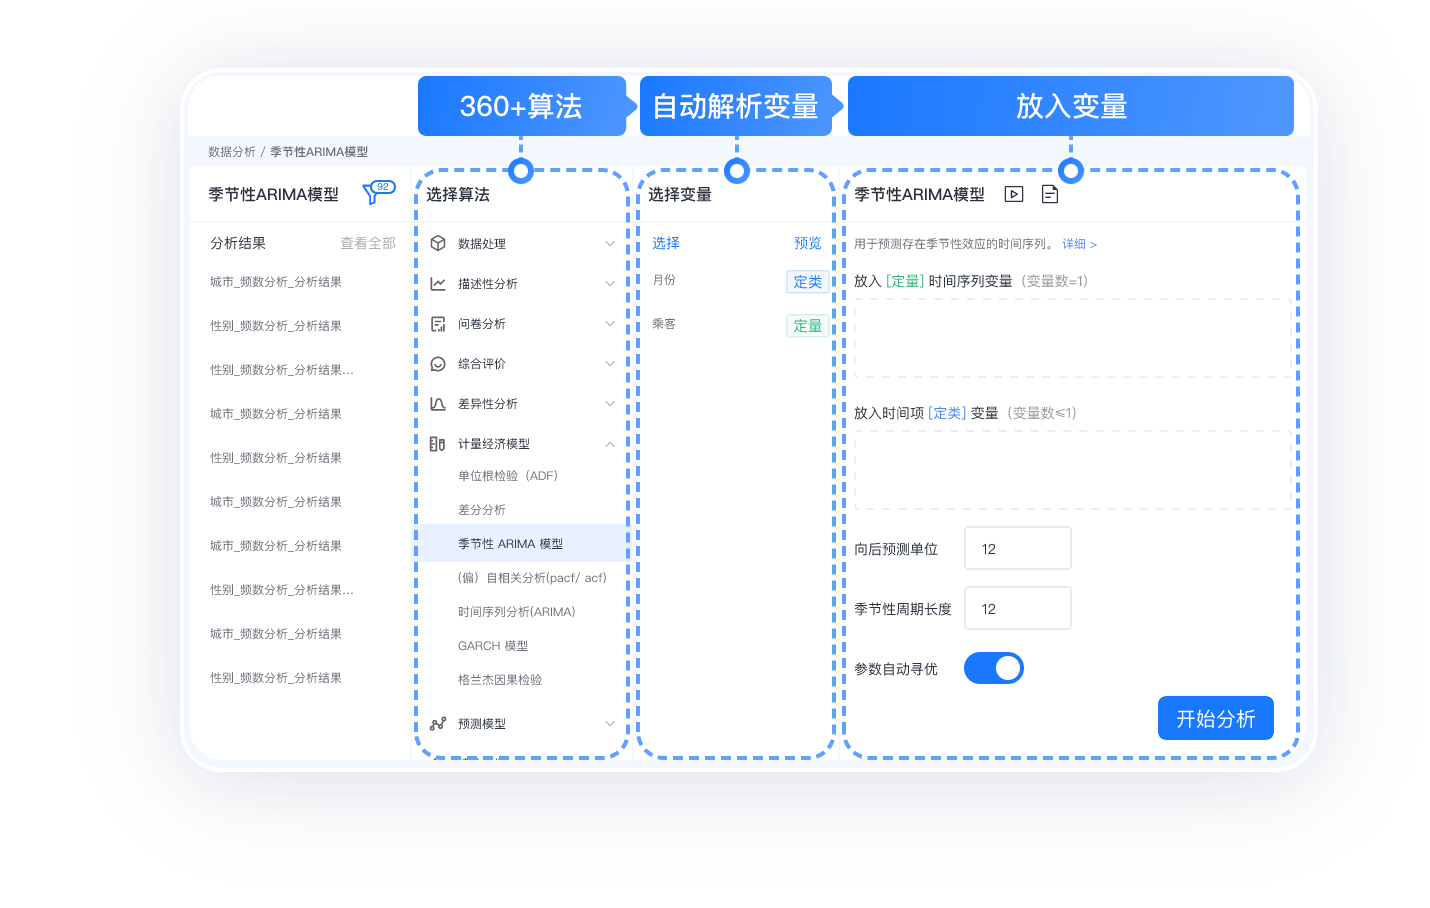Click 查看全部 link
Viewport: 1430px width, 908px height.
pos(368,243)
